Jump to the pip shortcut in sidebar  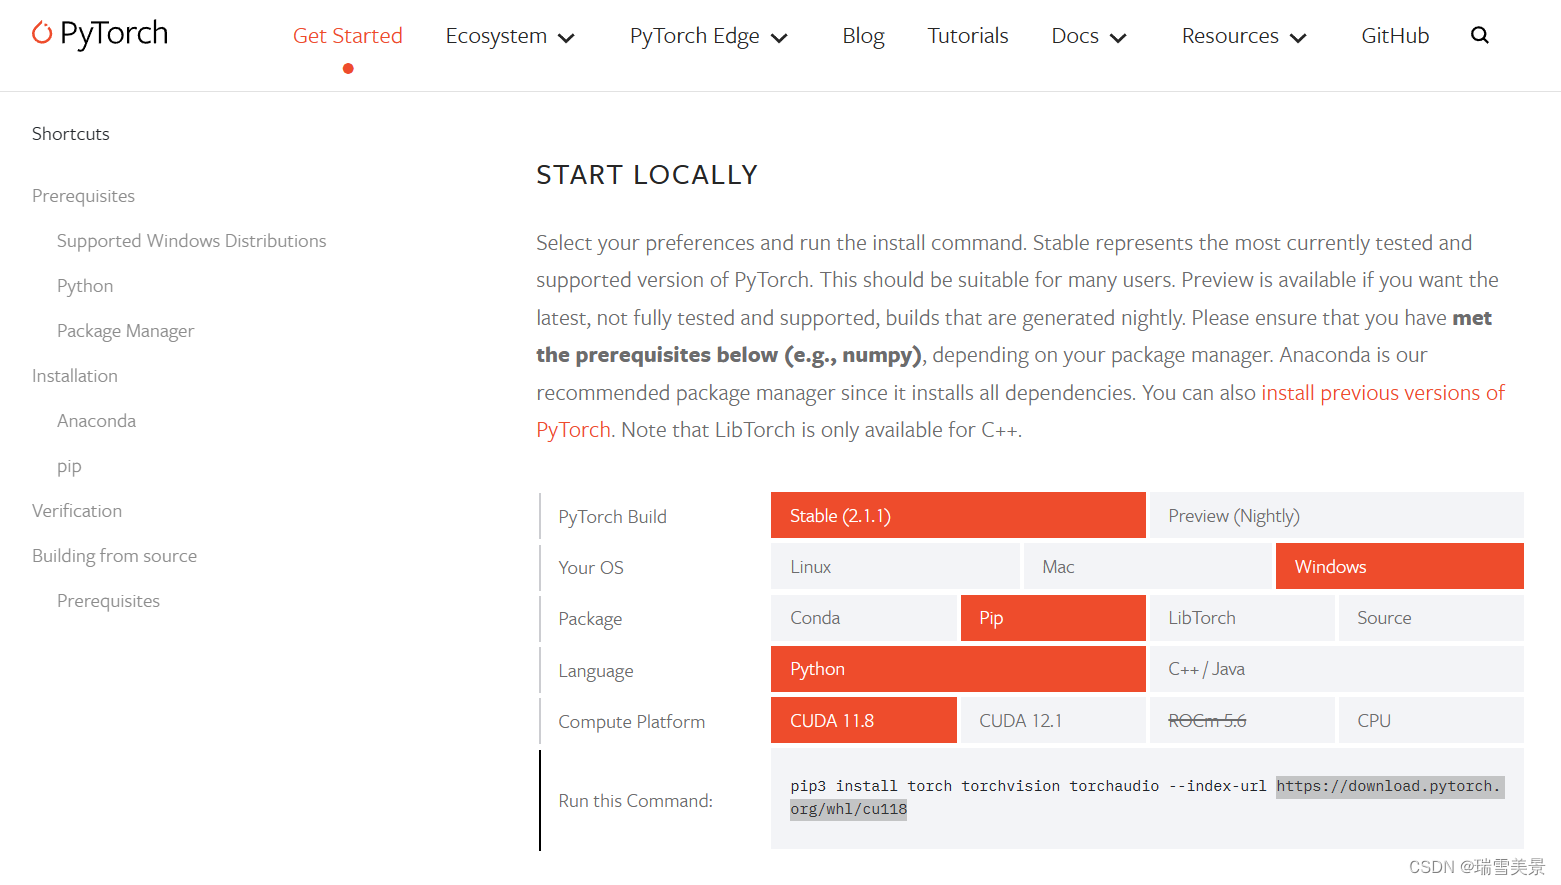69,467
